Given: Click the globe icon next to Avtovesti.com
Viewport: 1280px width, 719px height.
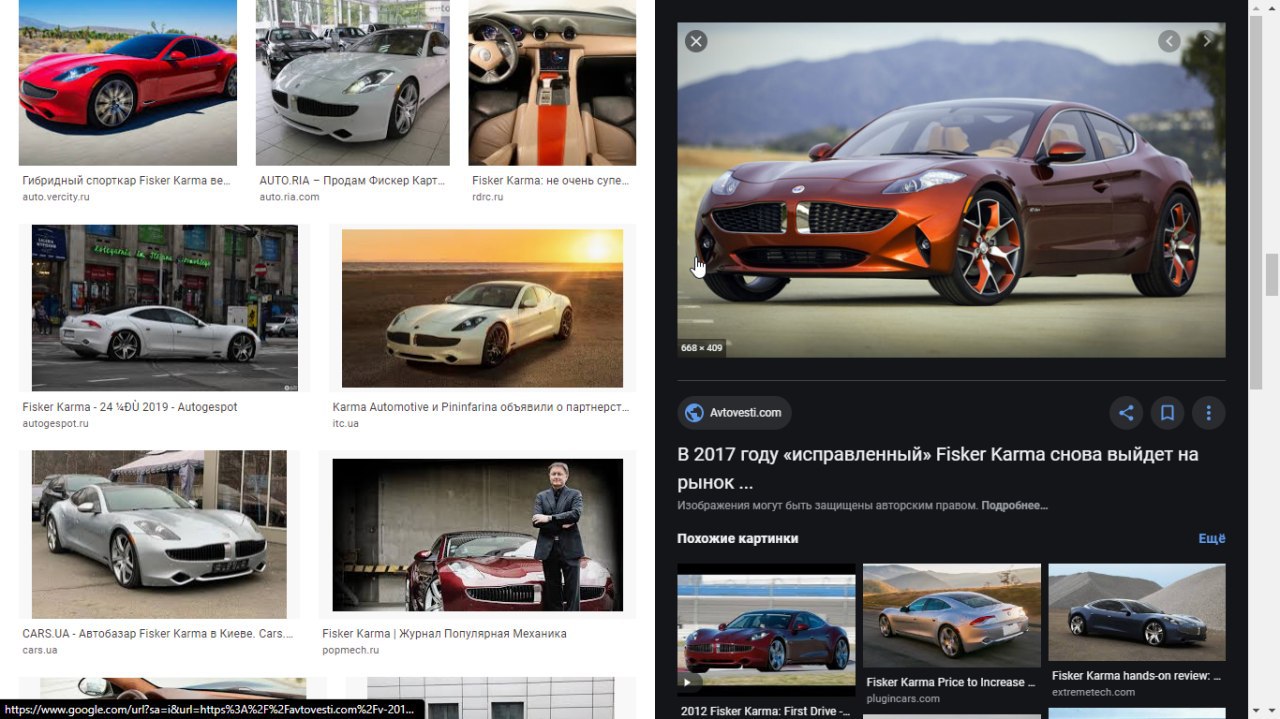Looking at the screenshot, I should tap(694, 413).
